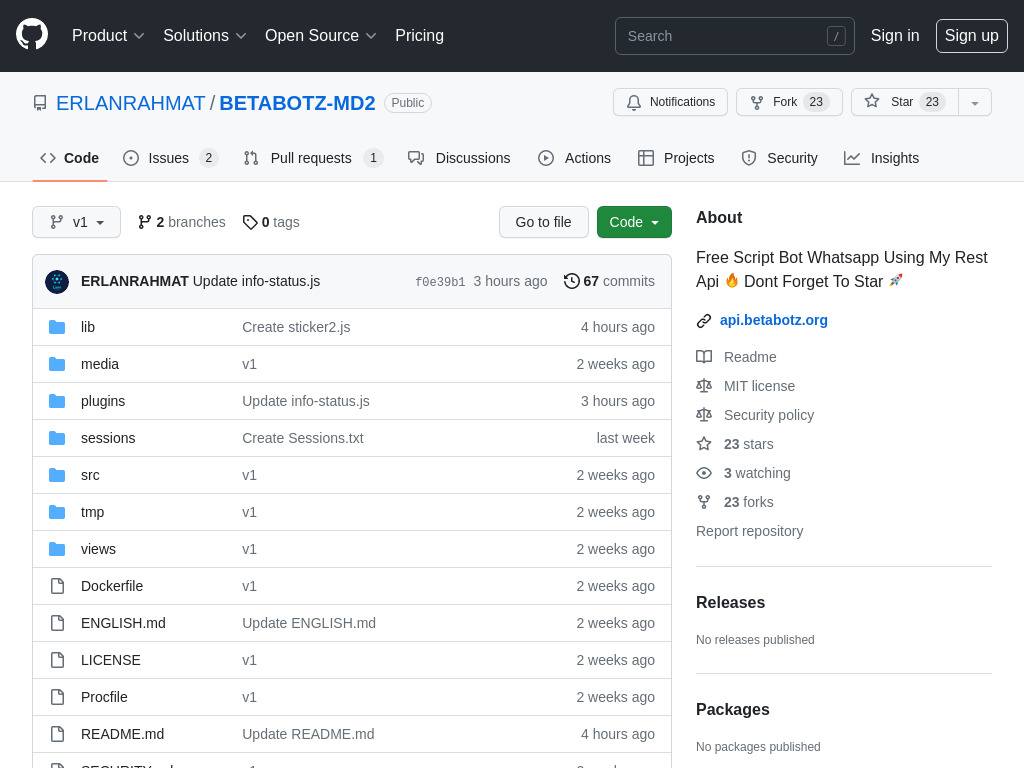Viewport: 1024px width, 768px height.
Task: Click the Sign up button
Action: point(971,36)
